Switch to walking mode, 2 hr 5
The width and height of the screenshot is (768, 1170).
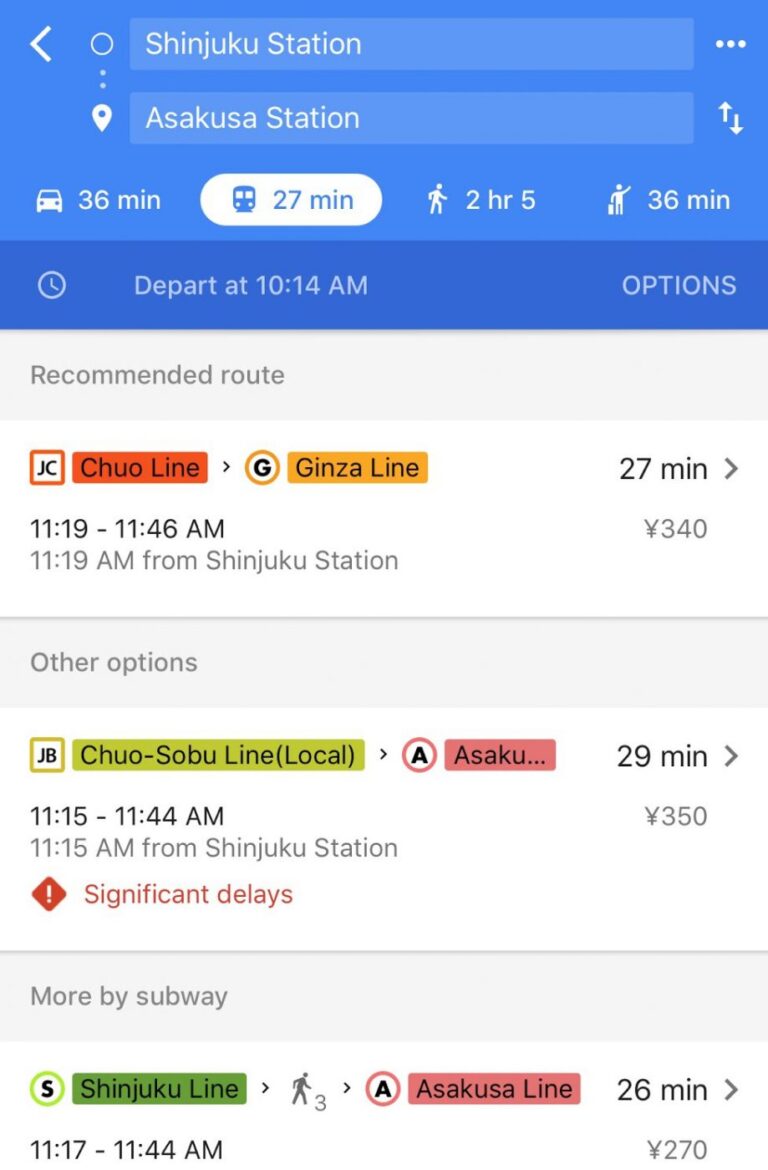(x=480, y=200)
